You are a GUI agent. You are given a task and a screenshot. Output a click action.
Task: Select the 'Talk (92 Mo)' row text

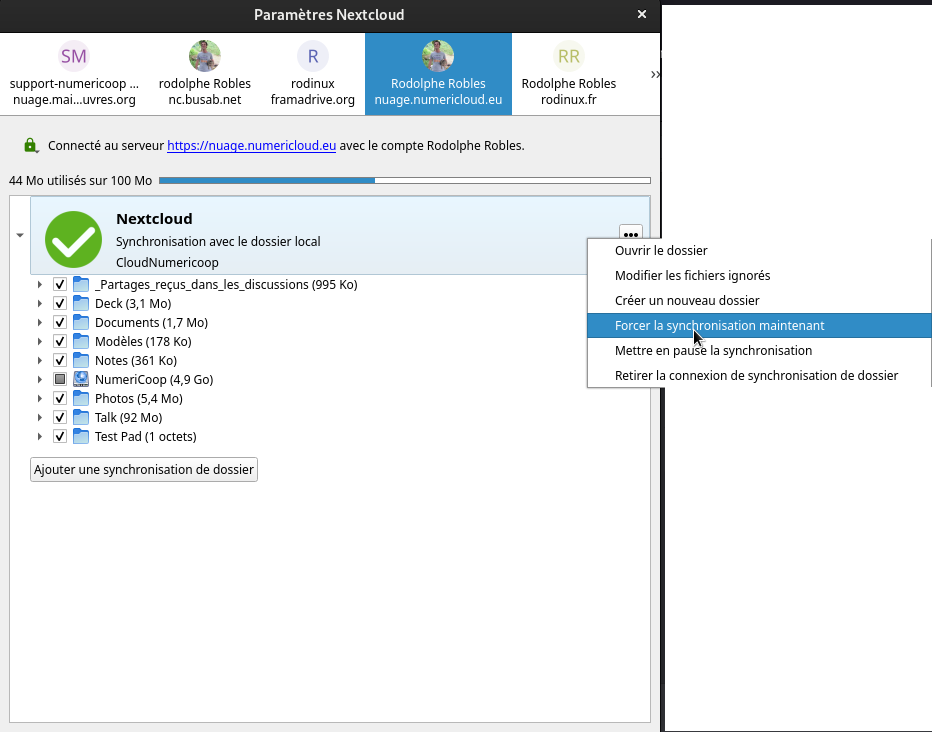click(x=128, y=418)
